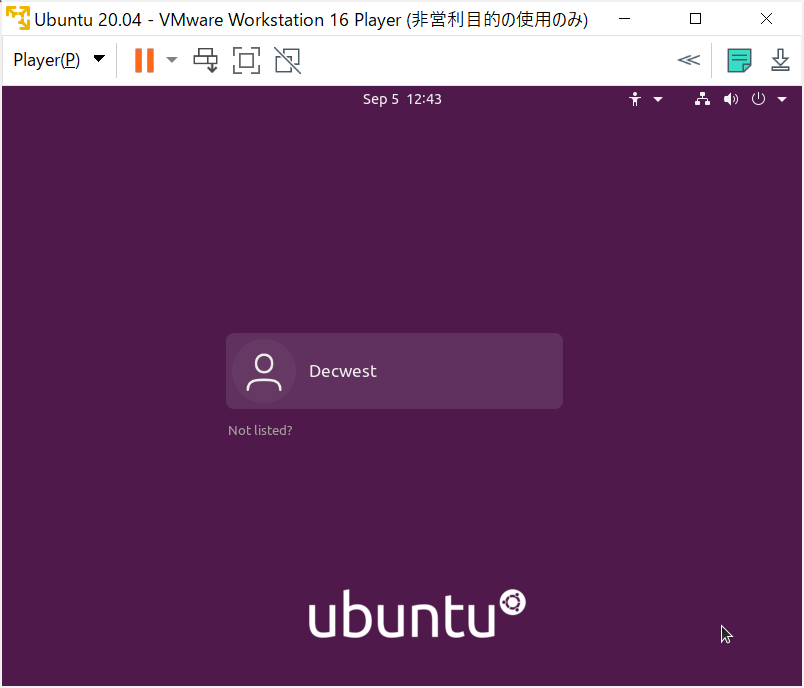
Task: Expand the system menu arrow at top right
Action: point(782,99)
